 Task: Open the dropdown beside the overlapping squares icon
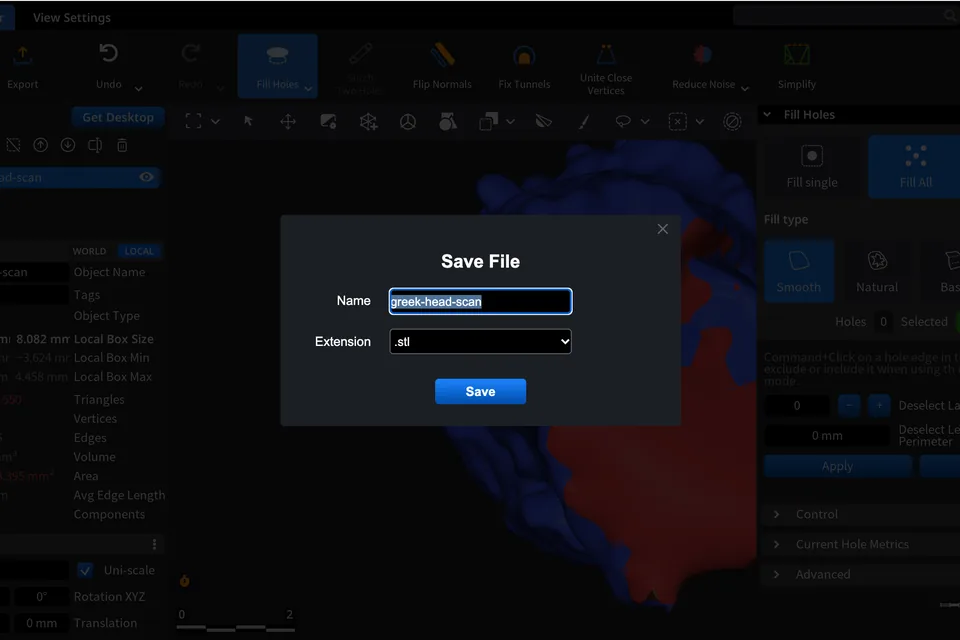coord(510,121)
